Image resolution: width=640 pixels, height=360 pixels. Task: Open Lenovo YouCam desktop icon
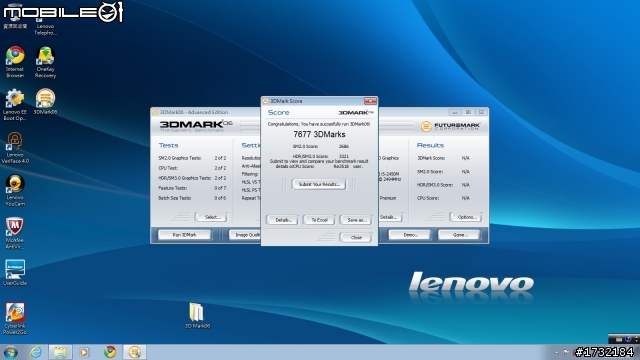(15, 190)
